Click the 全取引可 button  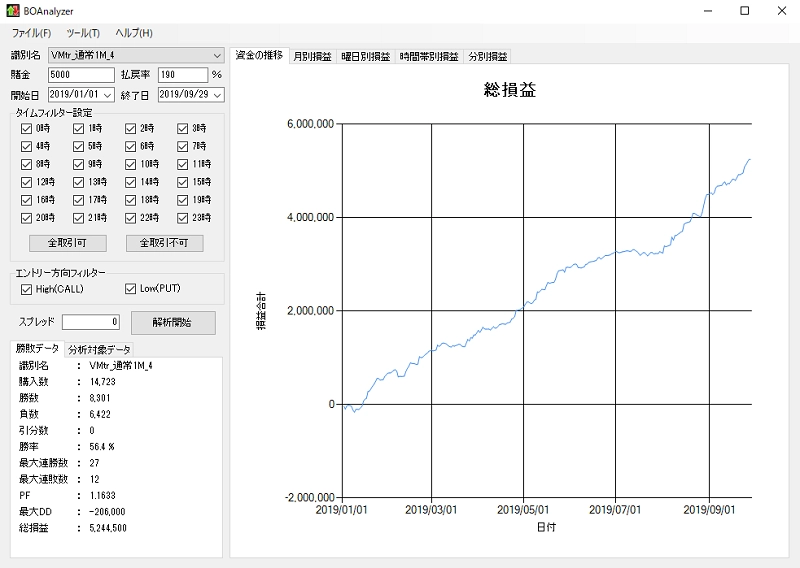(x=68, y=243)
